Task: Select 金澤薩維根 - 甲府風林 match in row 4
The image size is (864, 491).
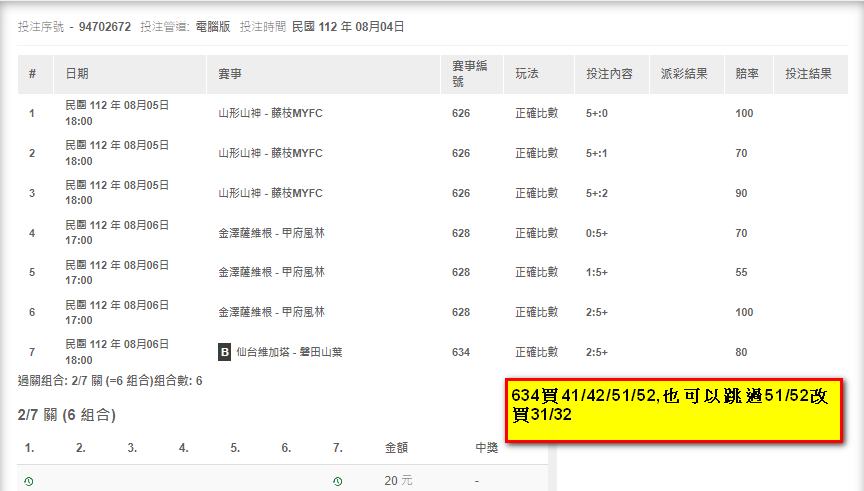Action: click(271, 233)
